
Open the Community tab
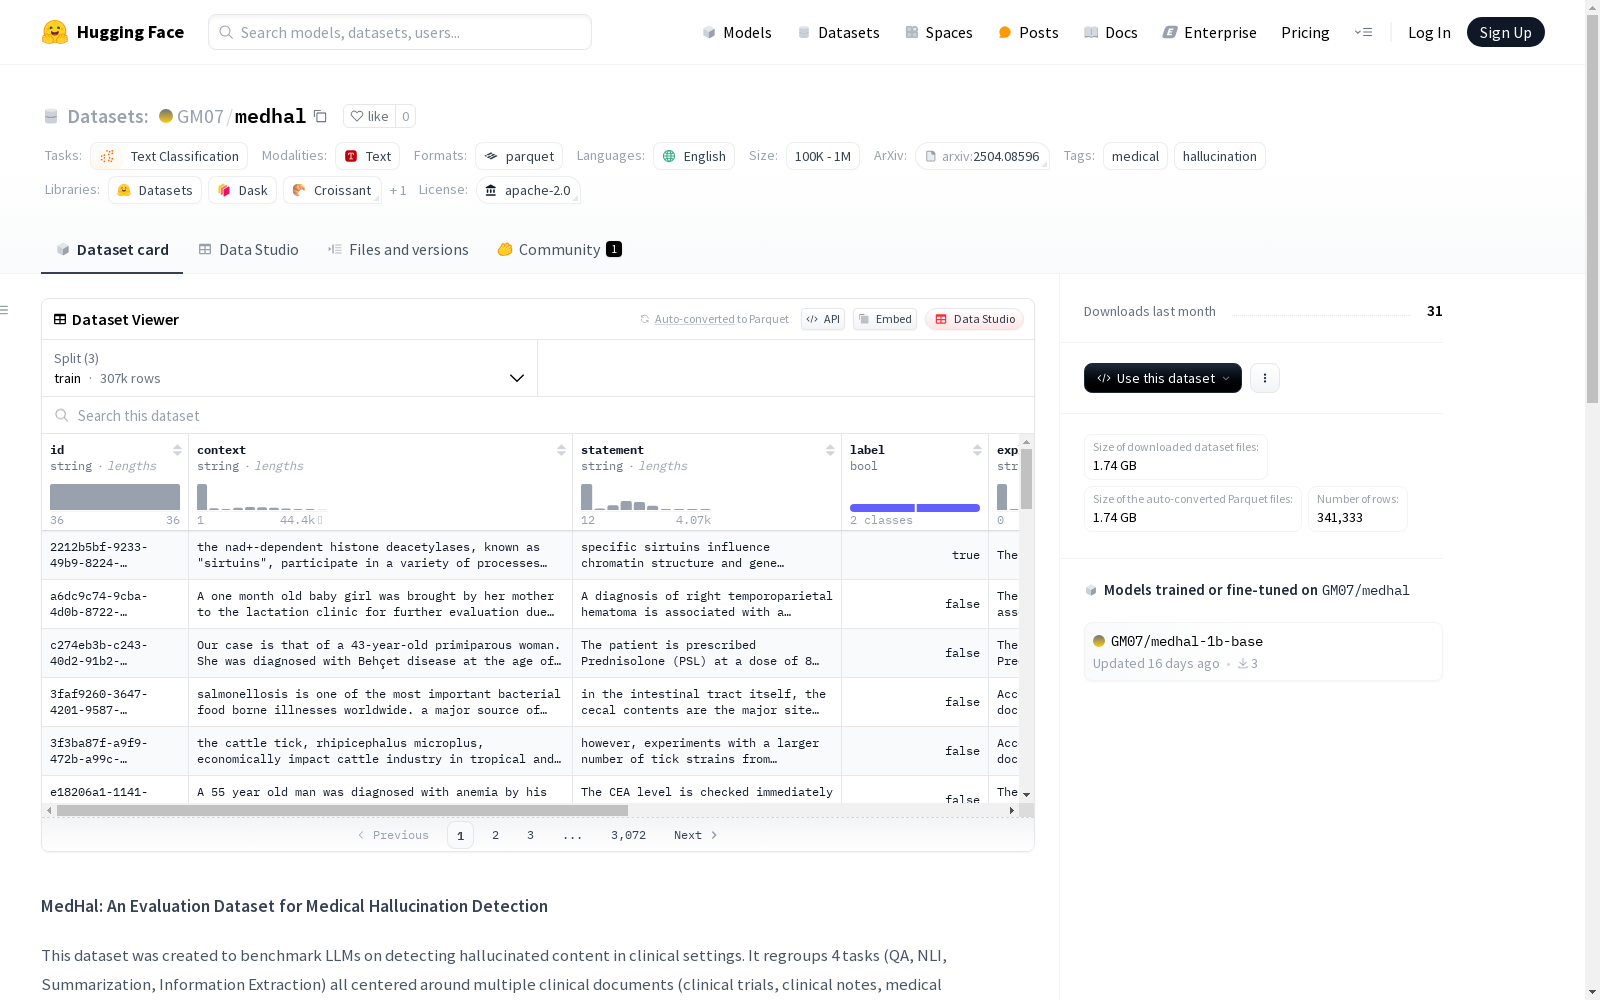click(559, 249)
